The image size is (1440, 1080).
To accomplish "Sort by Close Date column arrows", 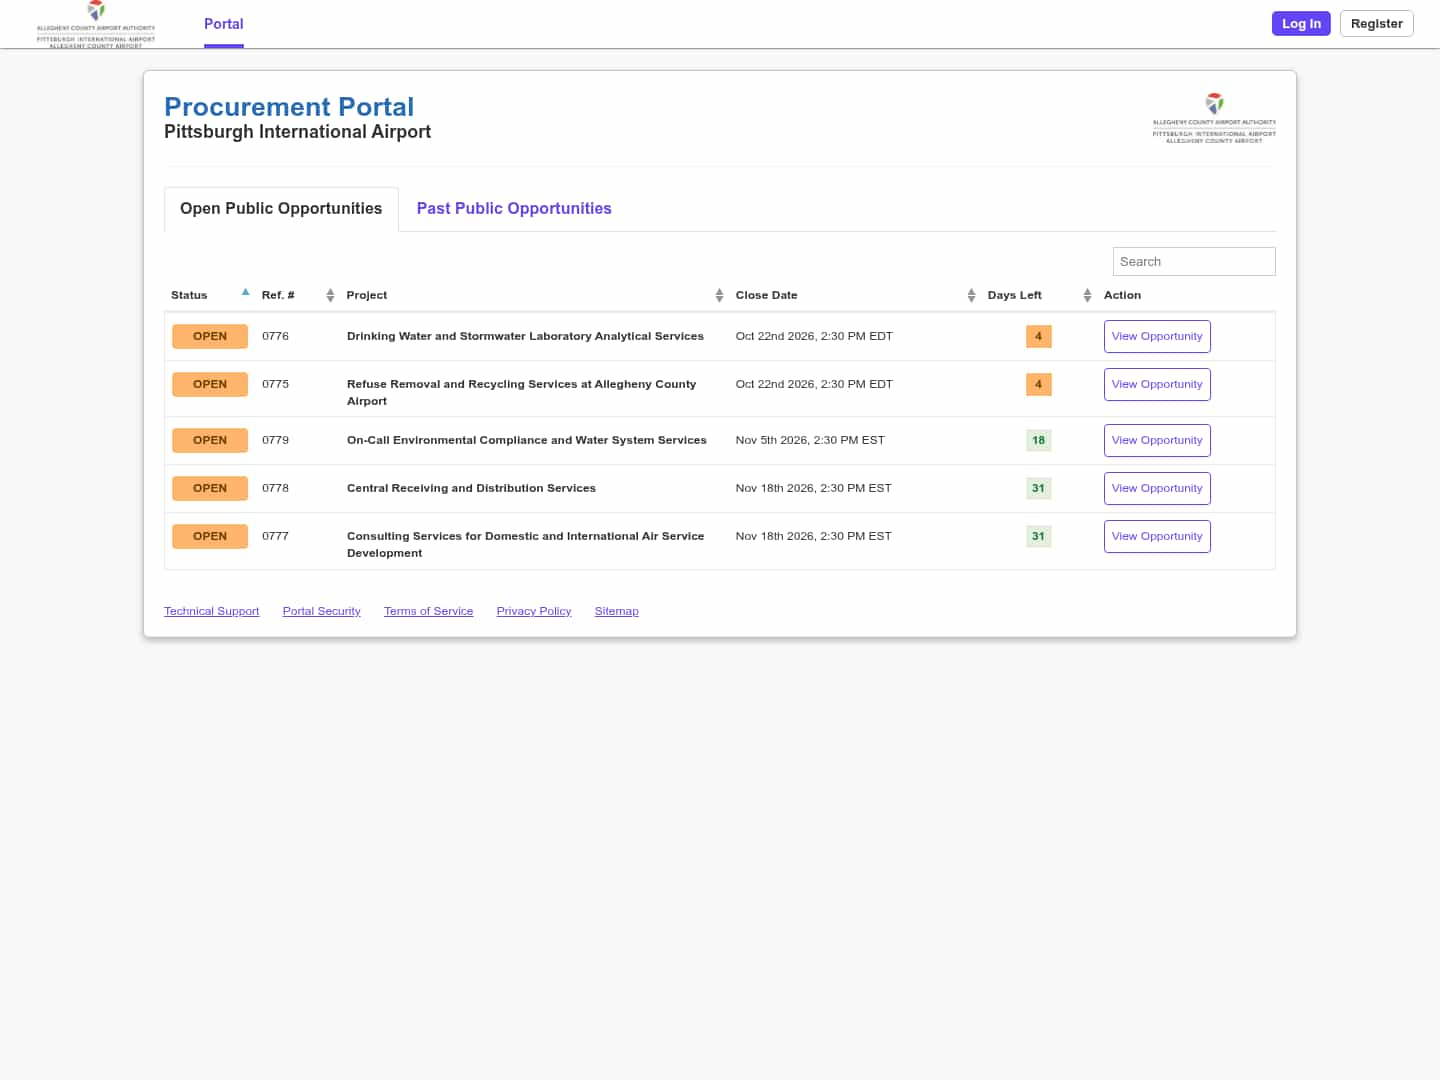I will 971,295.
